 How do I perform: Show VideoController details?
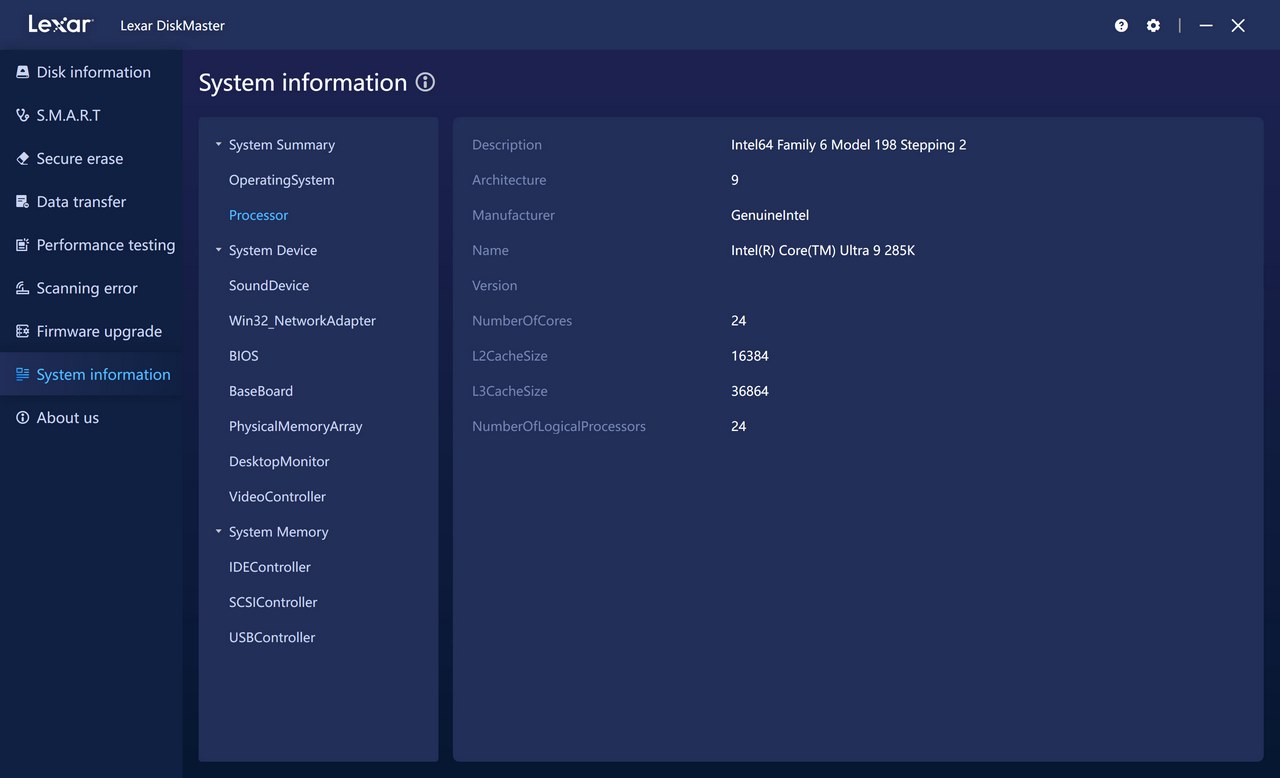click(x=277, y=497)
